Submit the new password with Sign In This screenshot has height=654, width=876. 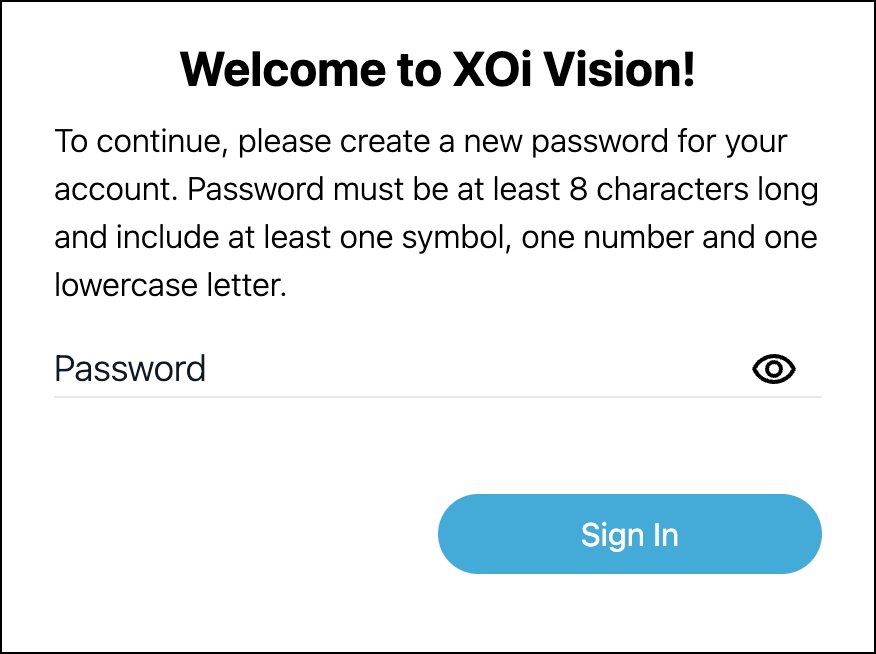point(629,534)
